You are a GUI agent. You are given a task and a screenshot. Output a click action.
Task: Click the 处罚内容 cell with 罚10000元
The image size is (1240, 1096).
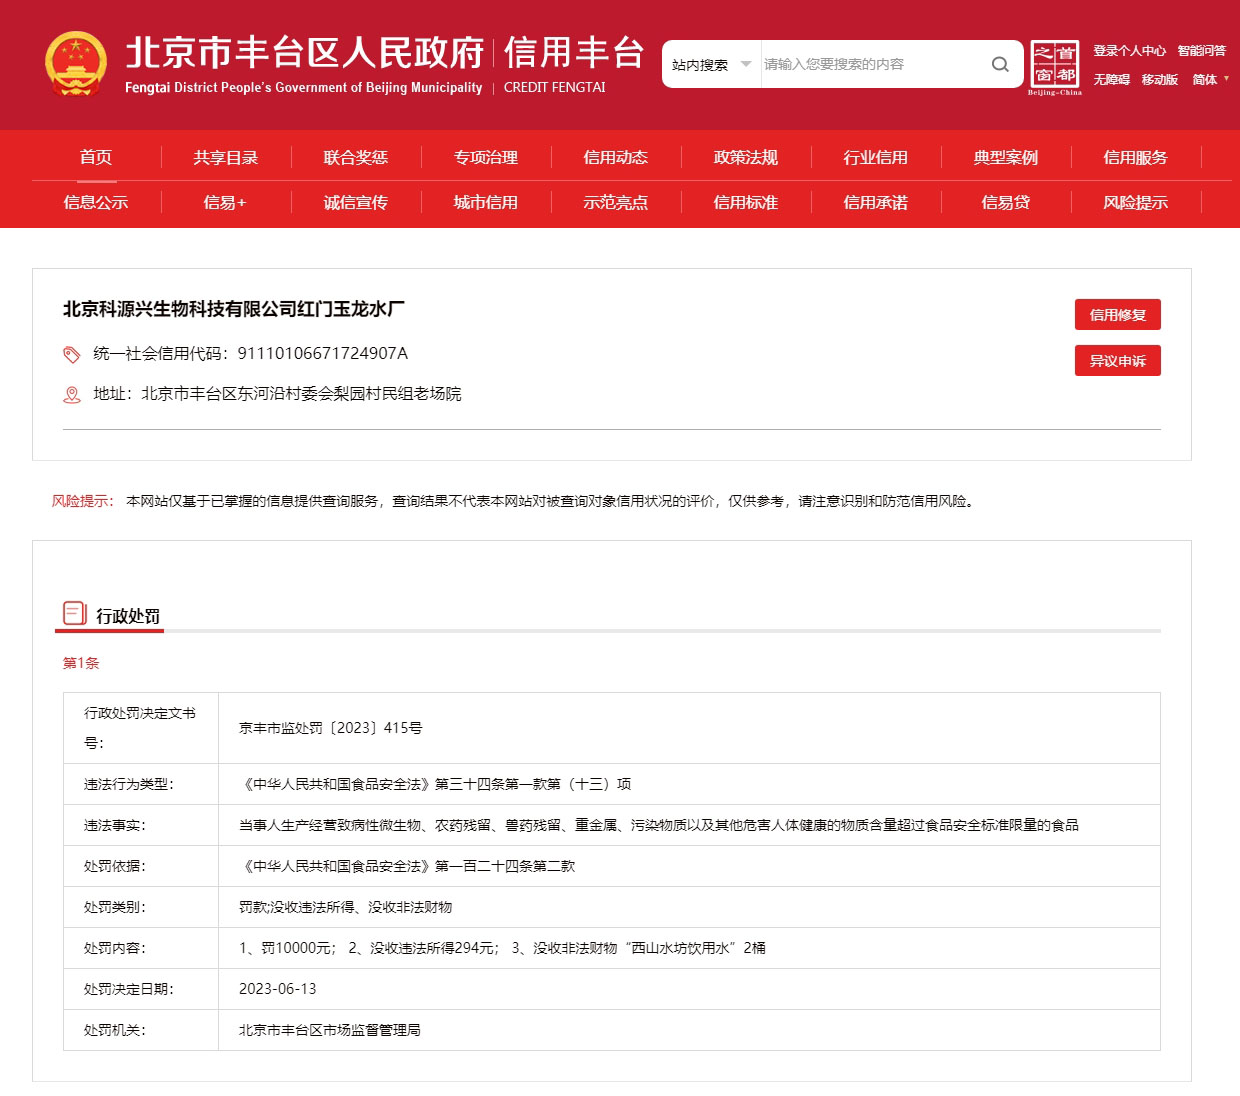pos(689,948)
